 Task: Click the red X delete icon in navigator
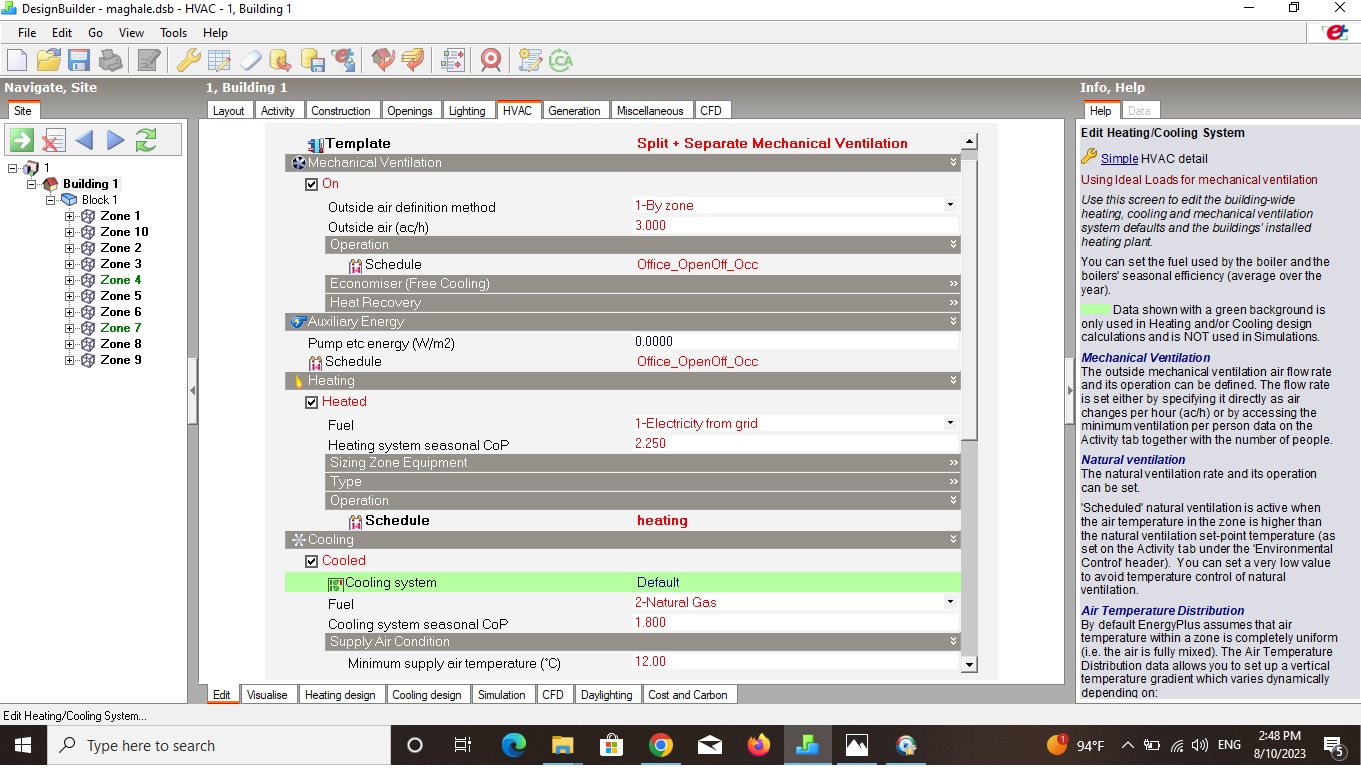pos(53,140)
